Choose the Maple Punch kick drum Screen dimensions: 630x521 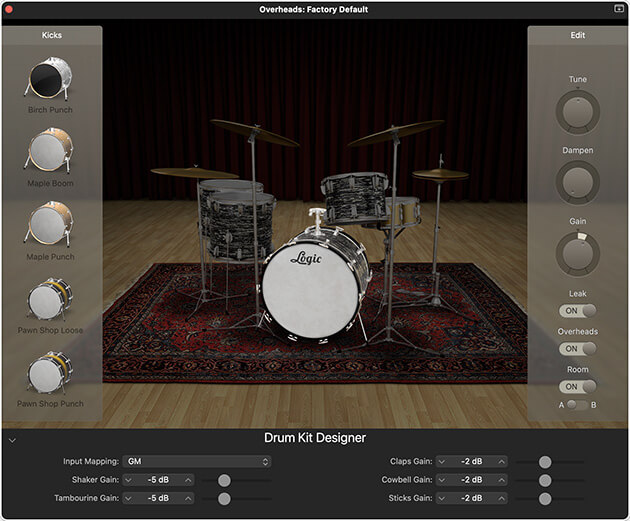(x=49, y=224)
